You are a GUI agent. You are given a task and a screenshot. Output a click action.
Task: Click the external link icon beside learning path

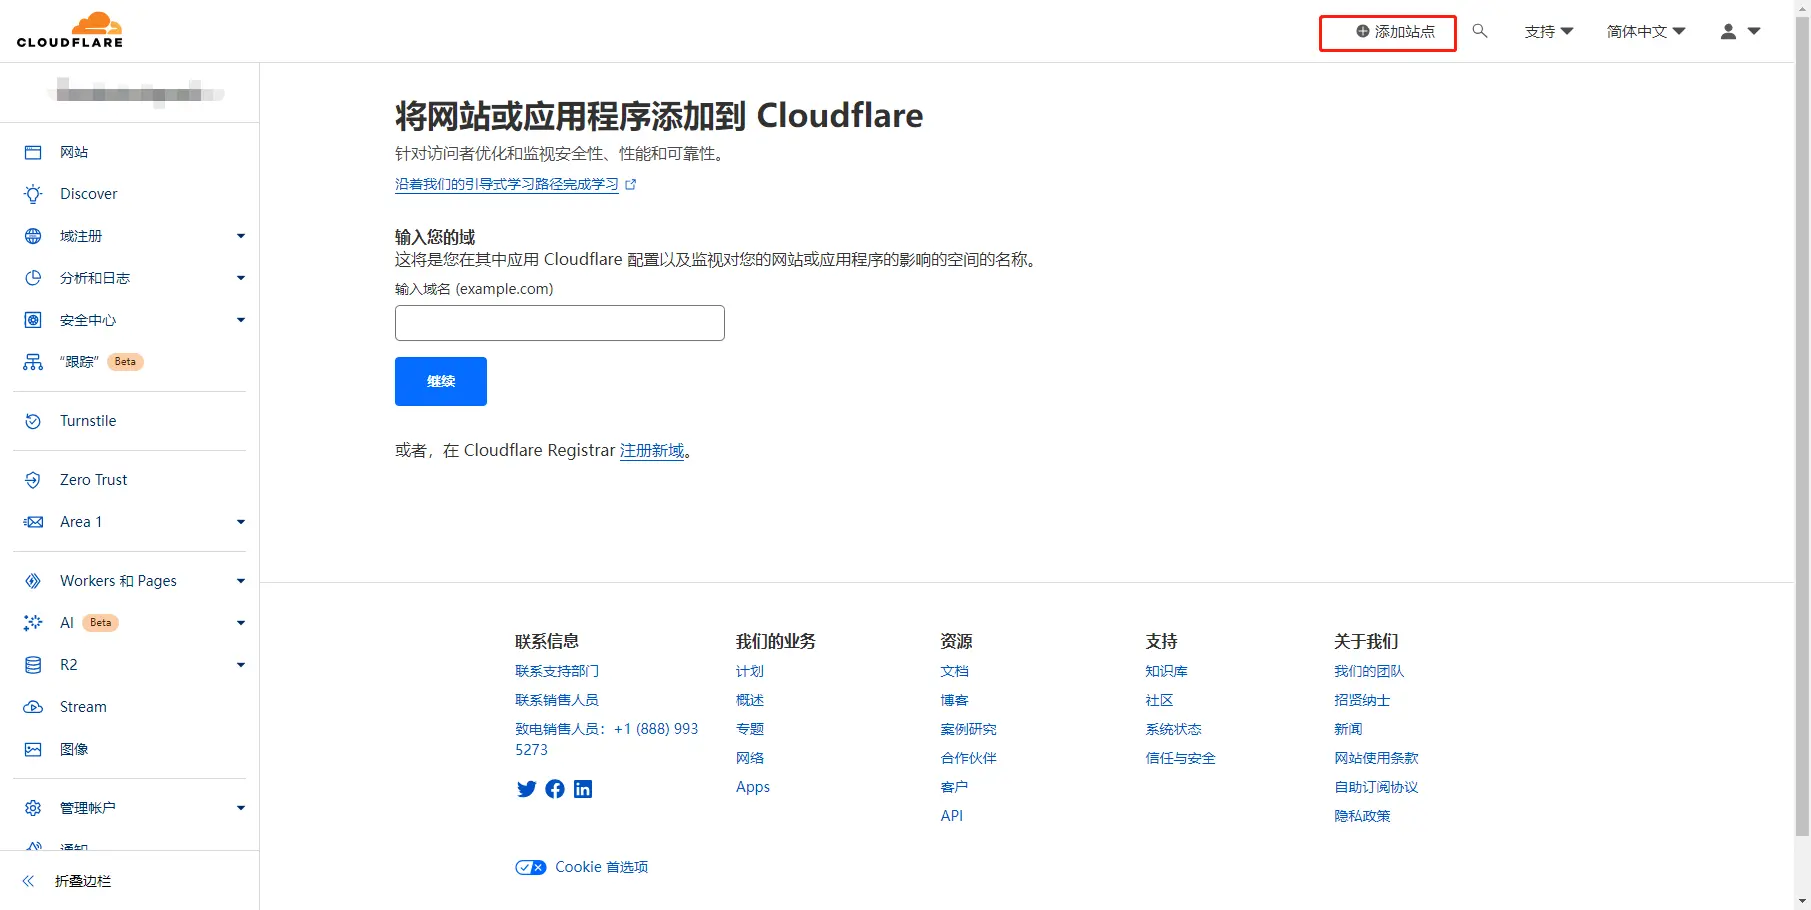[631, 184]
